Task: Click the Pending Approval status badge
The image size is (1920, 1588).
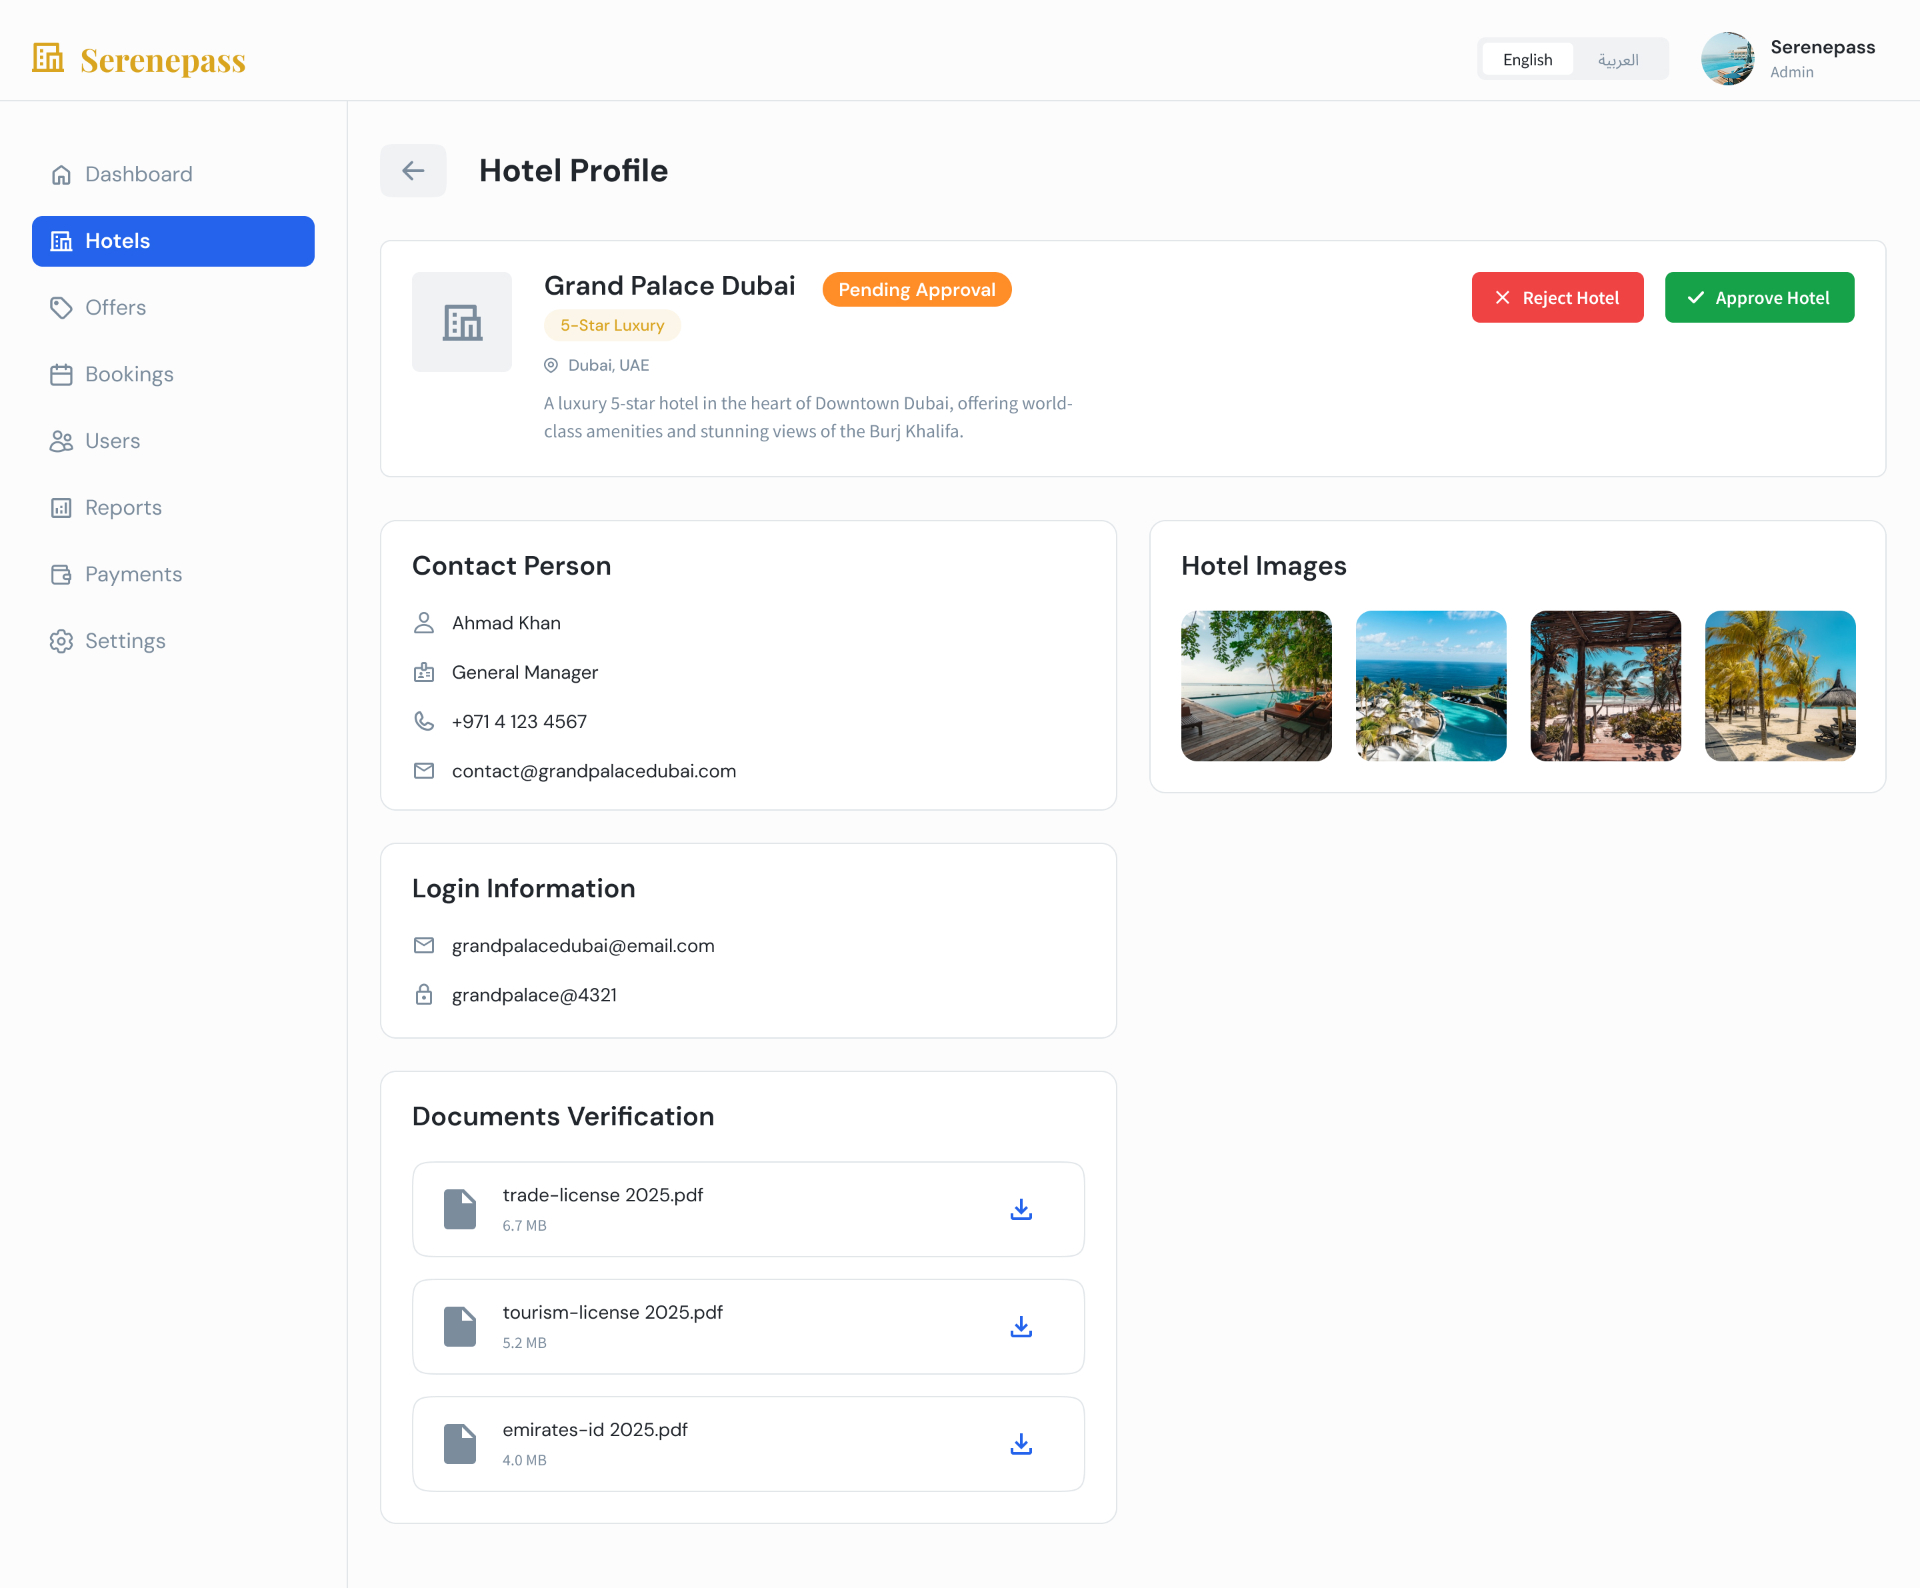Action: point(917,290)
